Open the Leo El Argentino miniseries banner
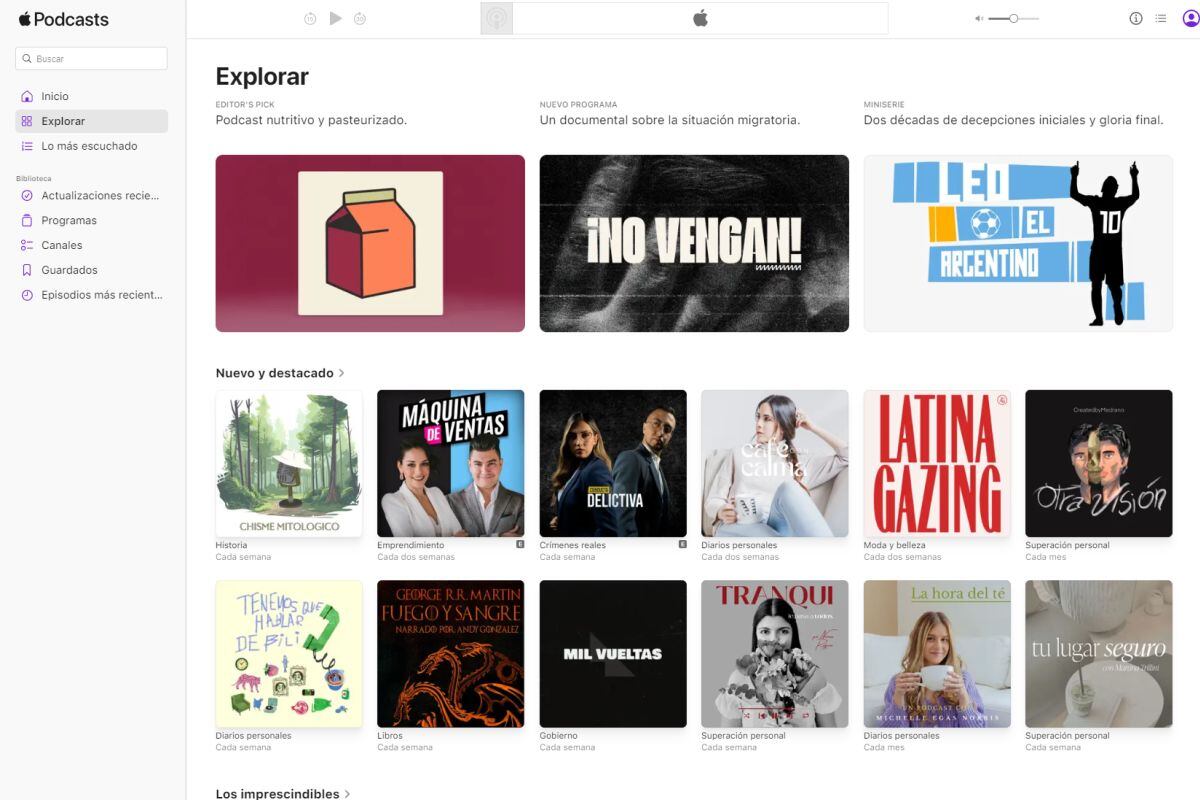 1017,242
